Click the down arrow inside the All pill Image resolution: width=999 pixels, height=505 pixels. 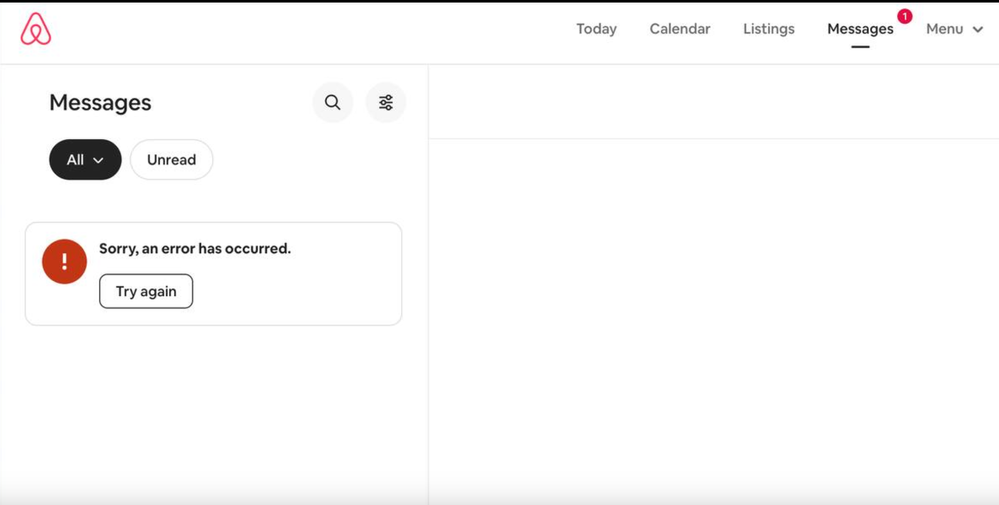pyautogui.click(x=98, y=161)
